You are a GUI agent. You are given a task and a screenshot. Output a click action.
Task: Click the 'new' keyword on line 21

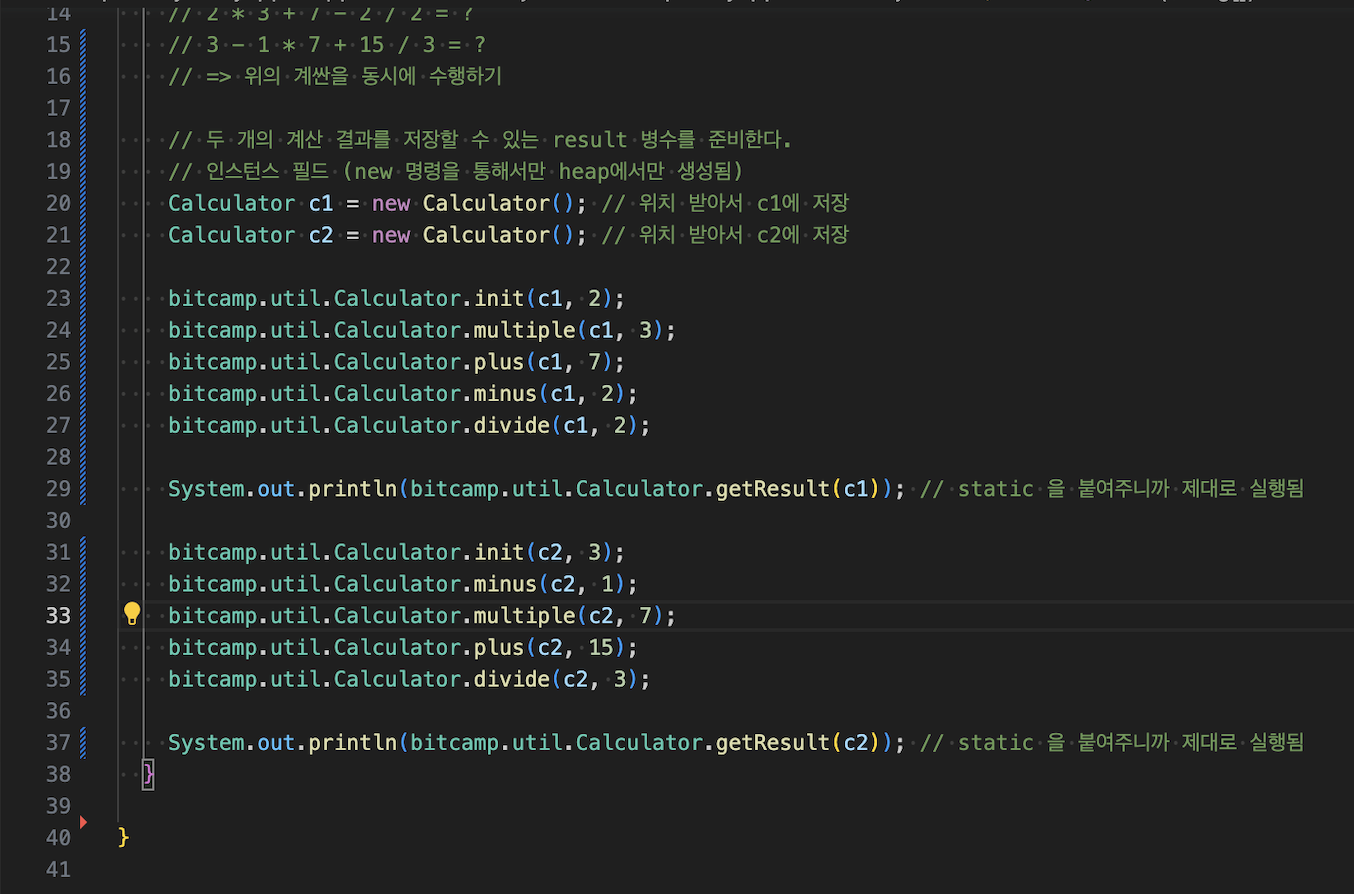391,235
